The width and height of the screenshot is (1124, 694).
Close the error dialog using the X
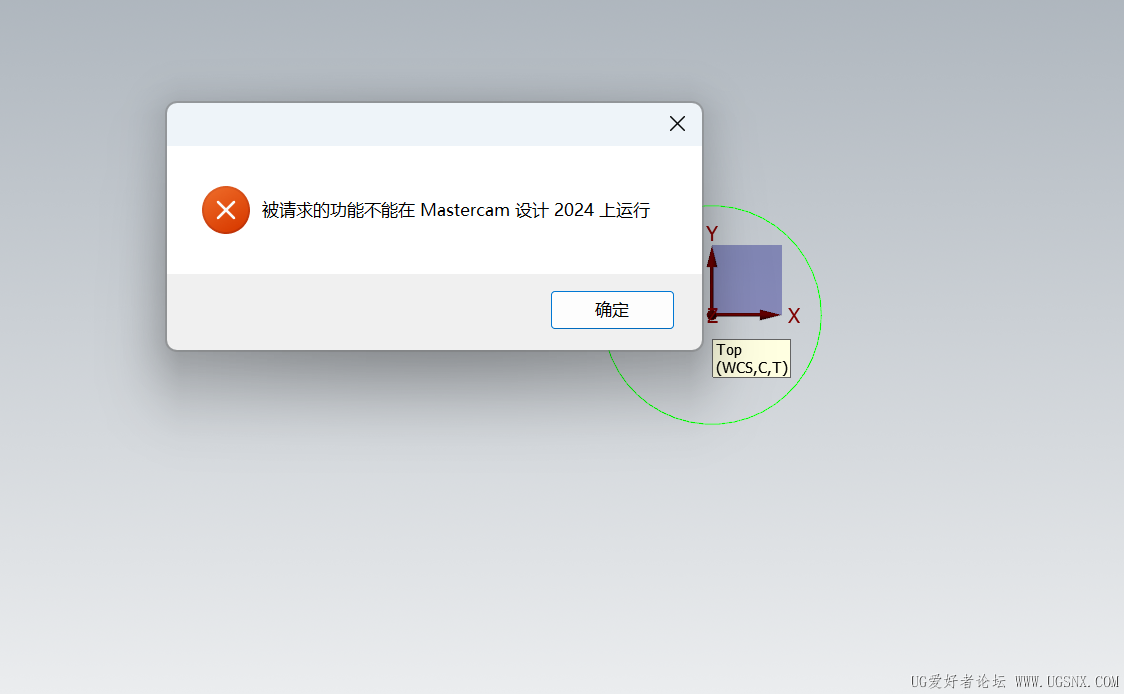677,124
